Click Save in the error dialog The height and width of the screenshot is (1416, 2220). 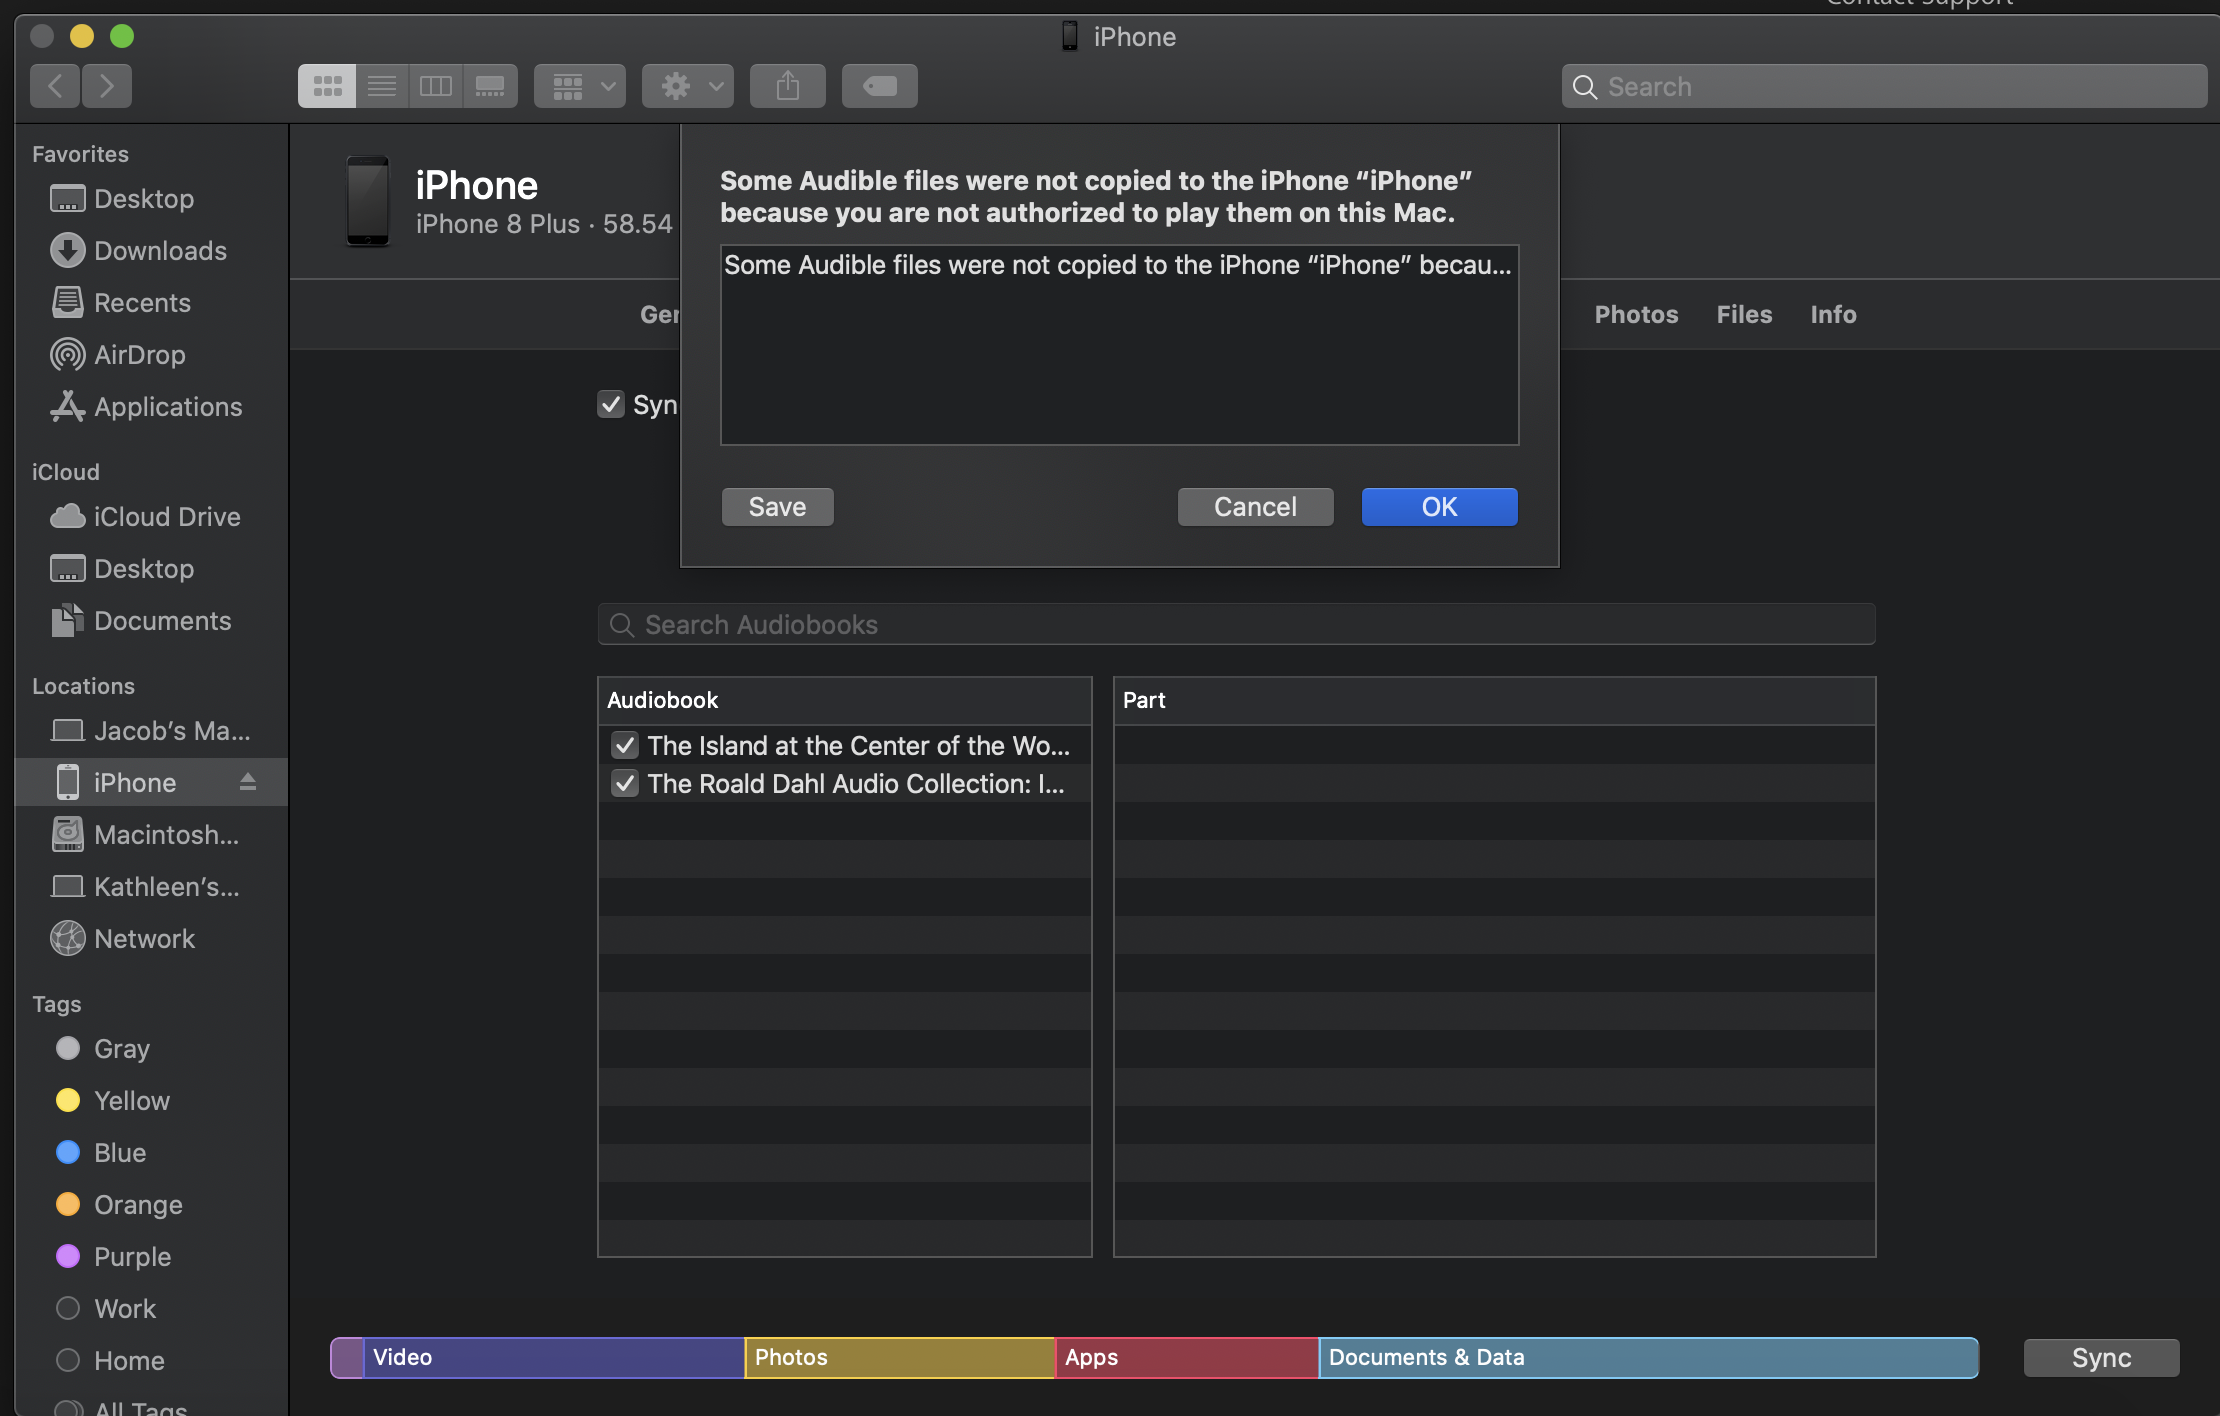coord(777,507)
